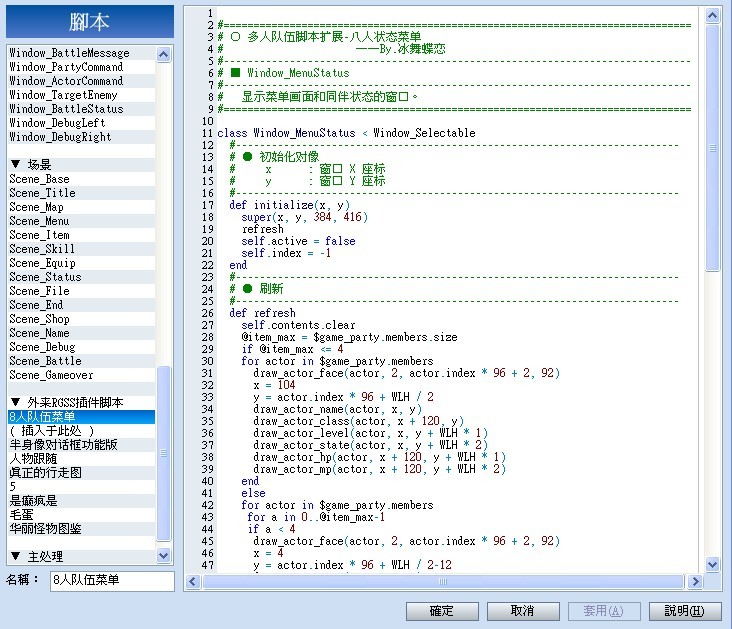732x629 pixels.
Task: Click code editor horizontal scrollbar thumb
Action: tap(443, 581)
